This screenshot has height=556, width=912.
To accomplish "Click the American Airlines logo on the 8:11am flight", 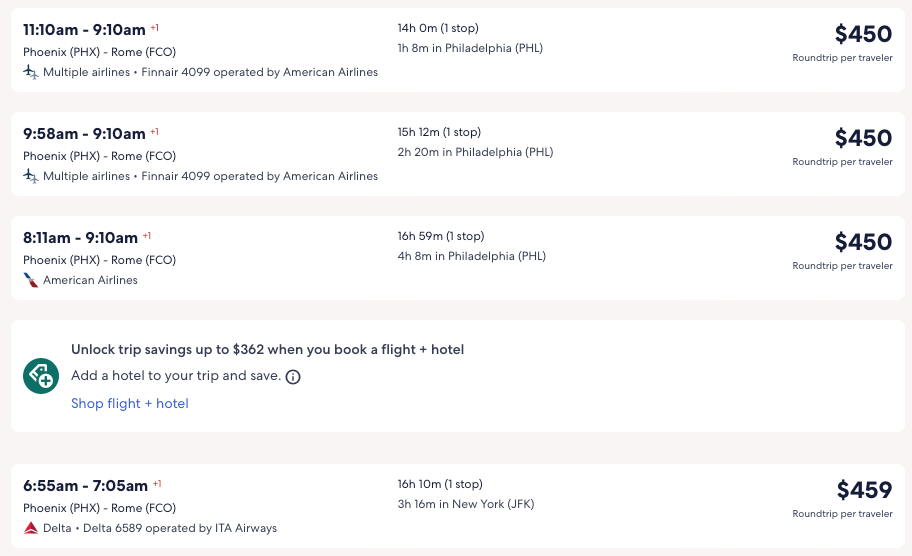I will [31, 280].
